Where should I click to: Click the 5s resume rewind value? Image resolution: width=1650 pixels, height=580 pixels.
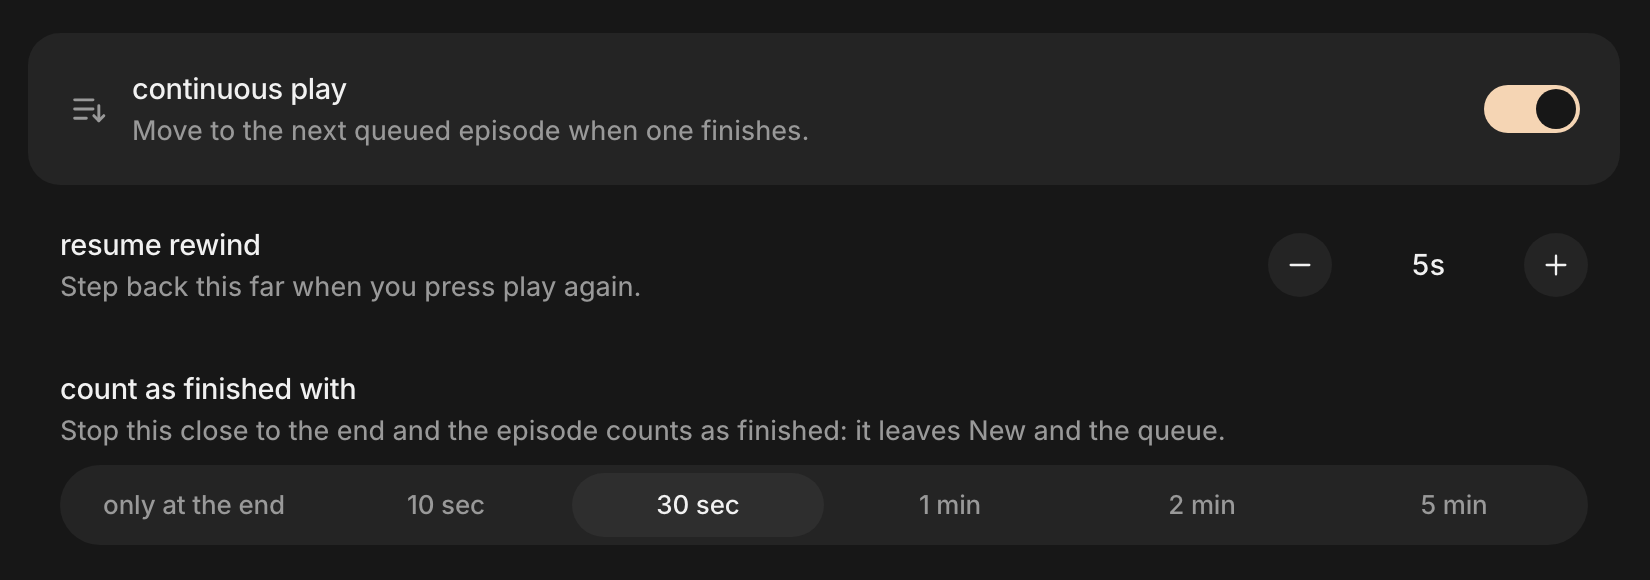pos(1428,265)
